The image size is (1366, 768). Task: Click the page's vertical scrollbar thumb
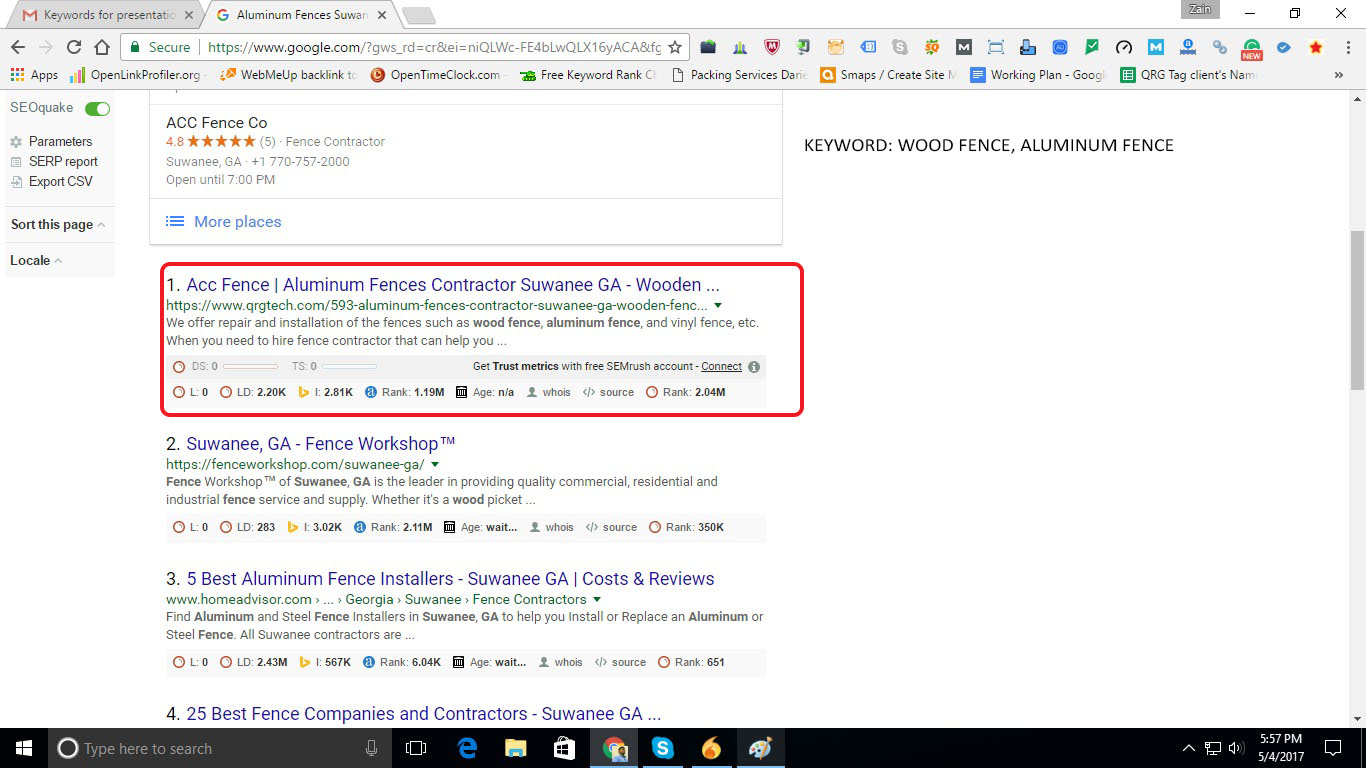coord(1357,310)
